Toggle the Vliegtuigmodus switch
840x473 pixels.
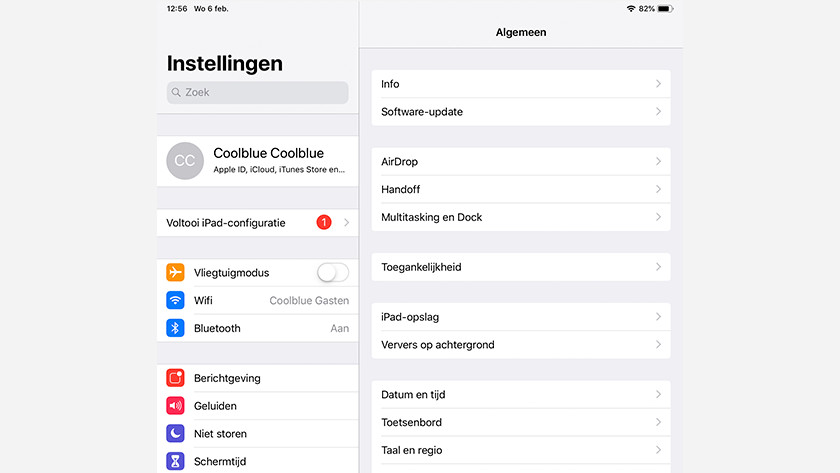(x=333, y=273)
